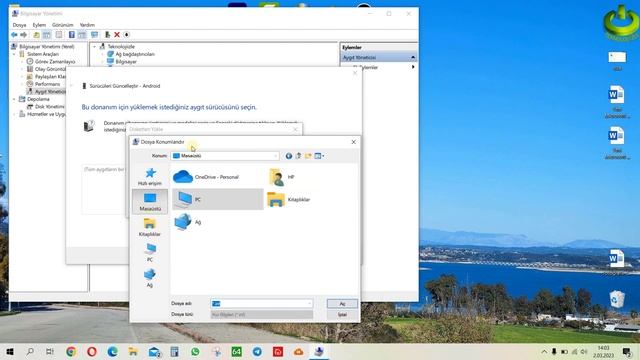Select Ağ network item in file list

click(188, 222)
